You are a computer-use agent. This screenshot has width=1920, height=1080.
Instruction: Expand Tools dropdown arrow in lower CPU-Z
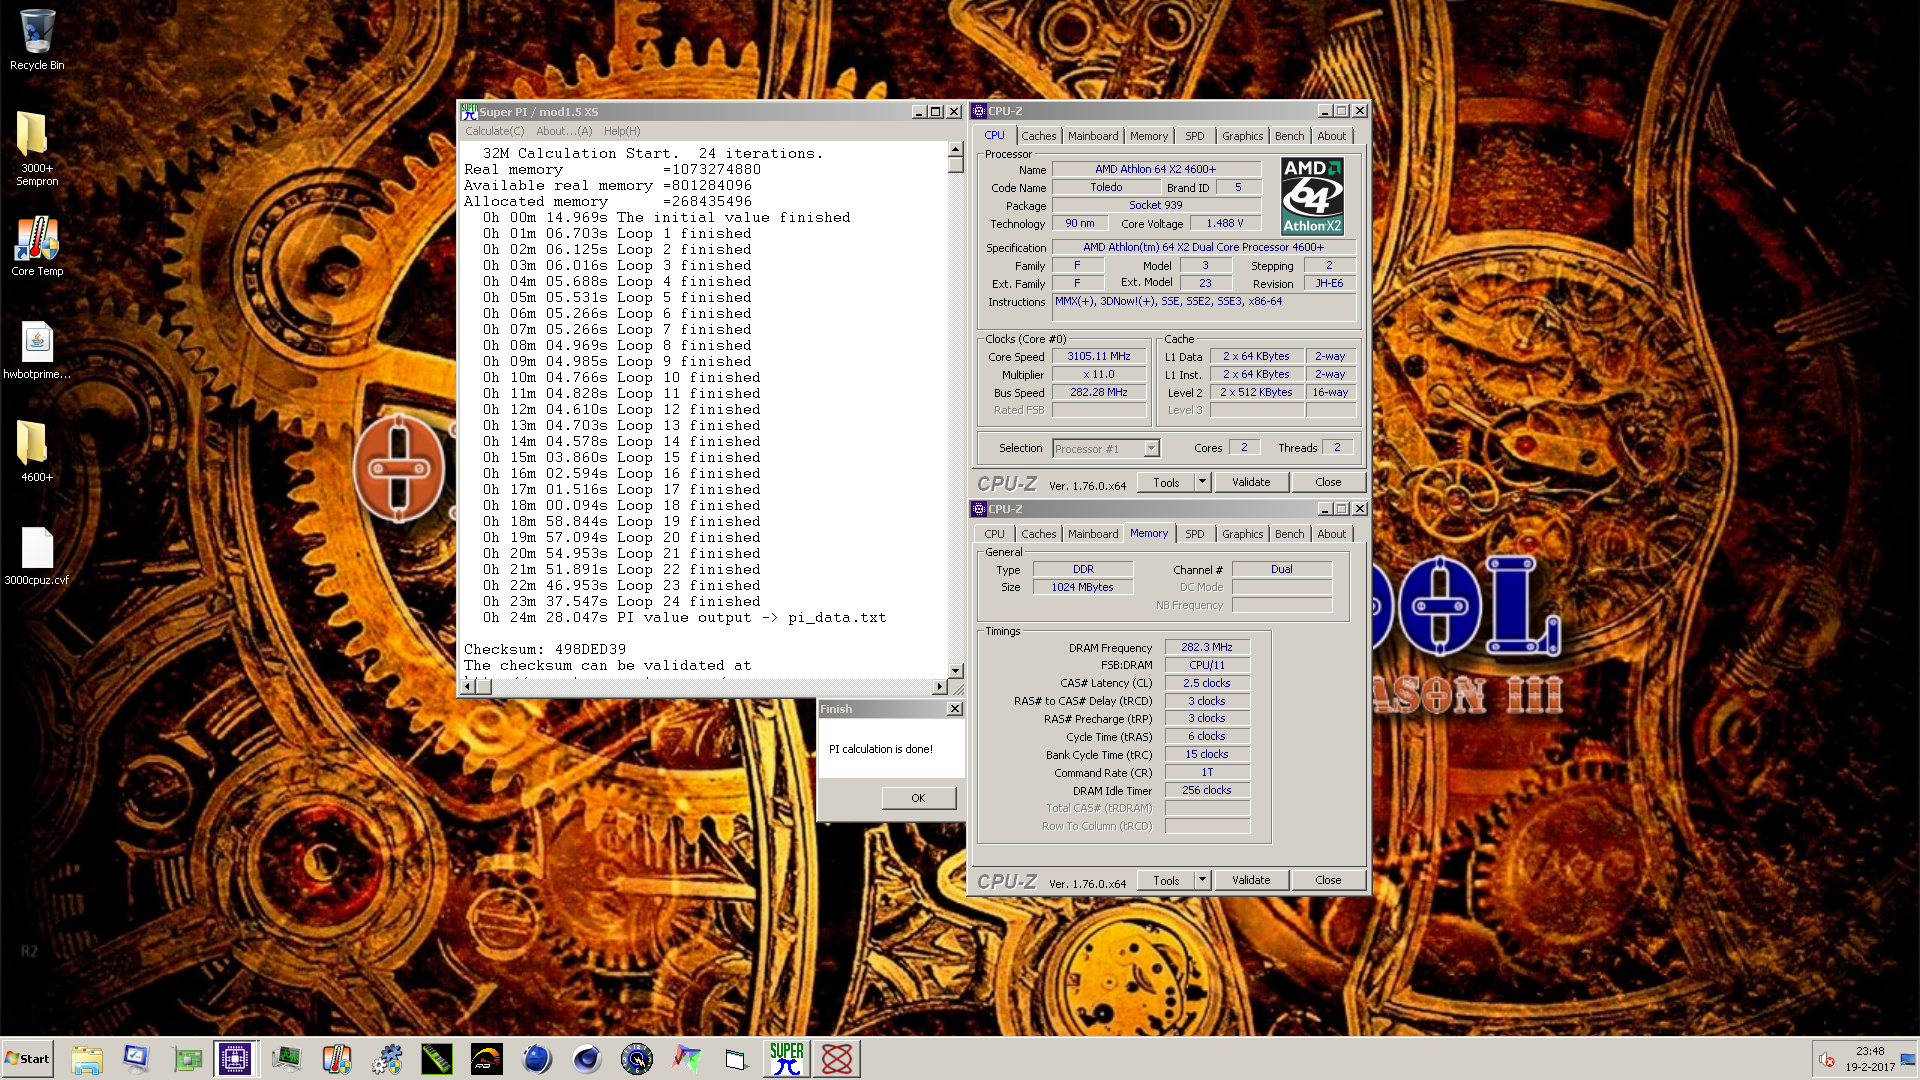1203,881
